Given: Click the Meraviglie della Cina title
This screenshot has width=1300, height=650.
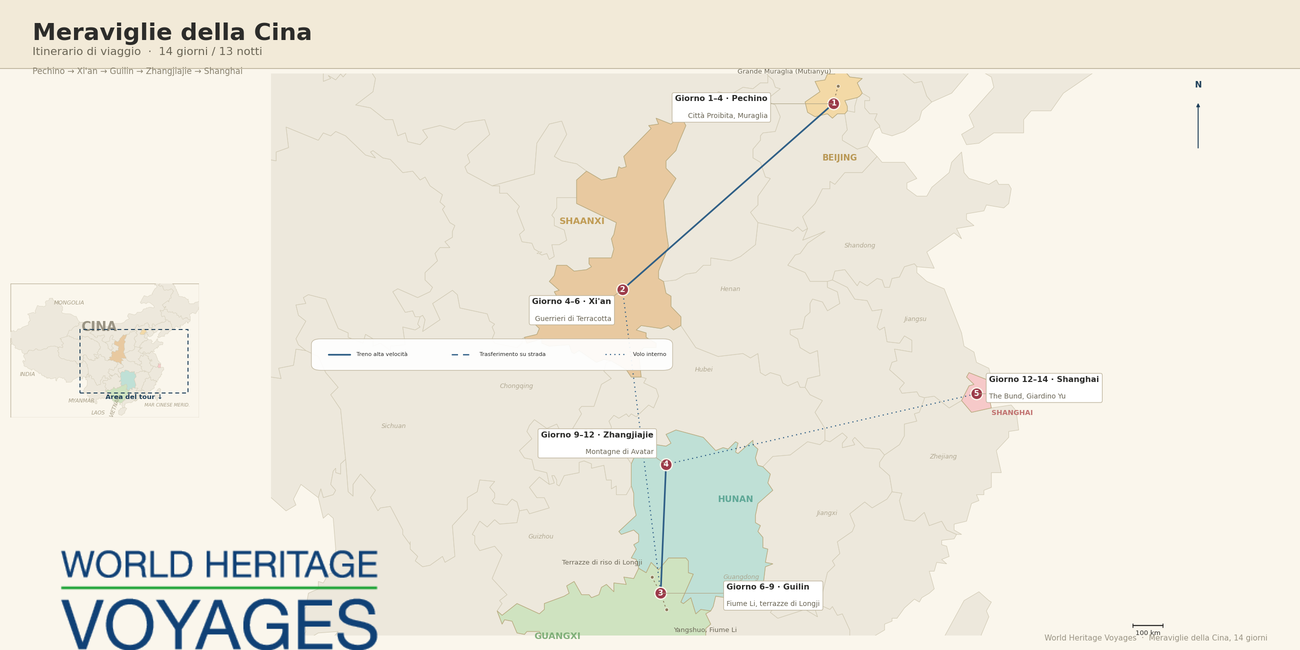Looking at the screenshot, I should pyautogui.click(x=172, y=33).
